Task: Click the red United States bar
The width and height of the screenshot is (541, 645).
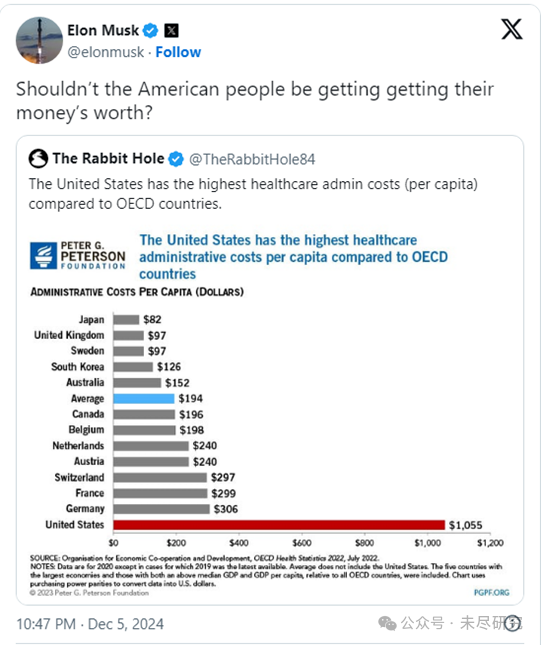Action: [279, 525]
